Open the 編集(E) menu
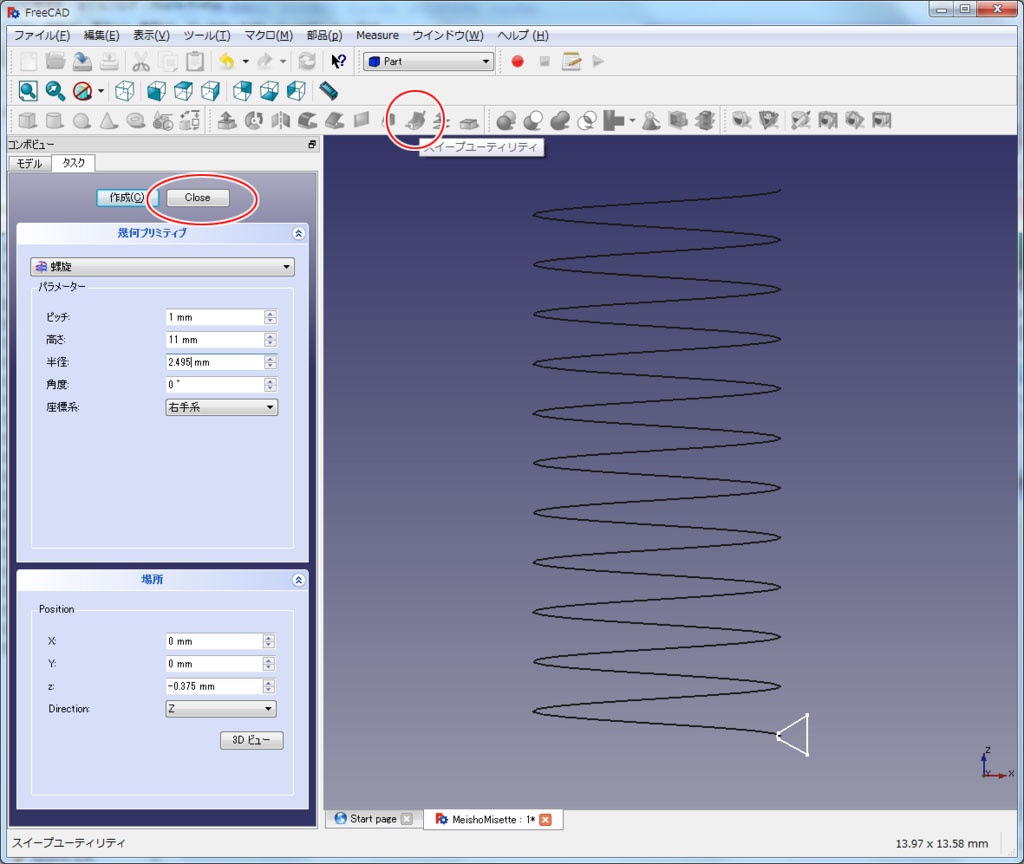Image resolution: width=1024 pixels, height=864 pixels. [x=101, y=35]
